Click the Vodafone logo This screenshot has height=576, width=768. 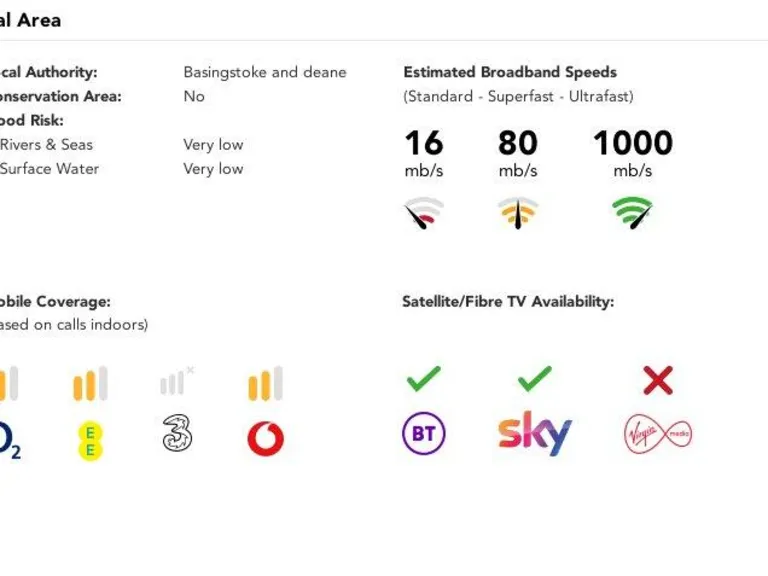[265, 438]
